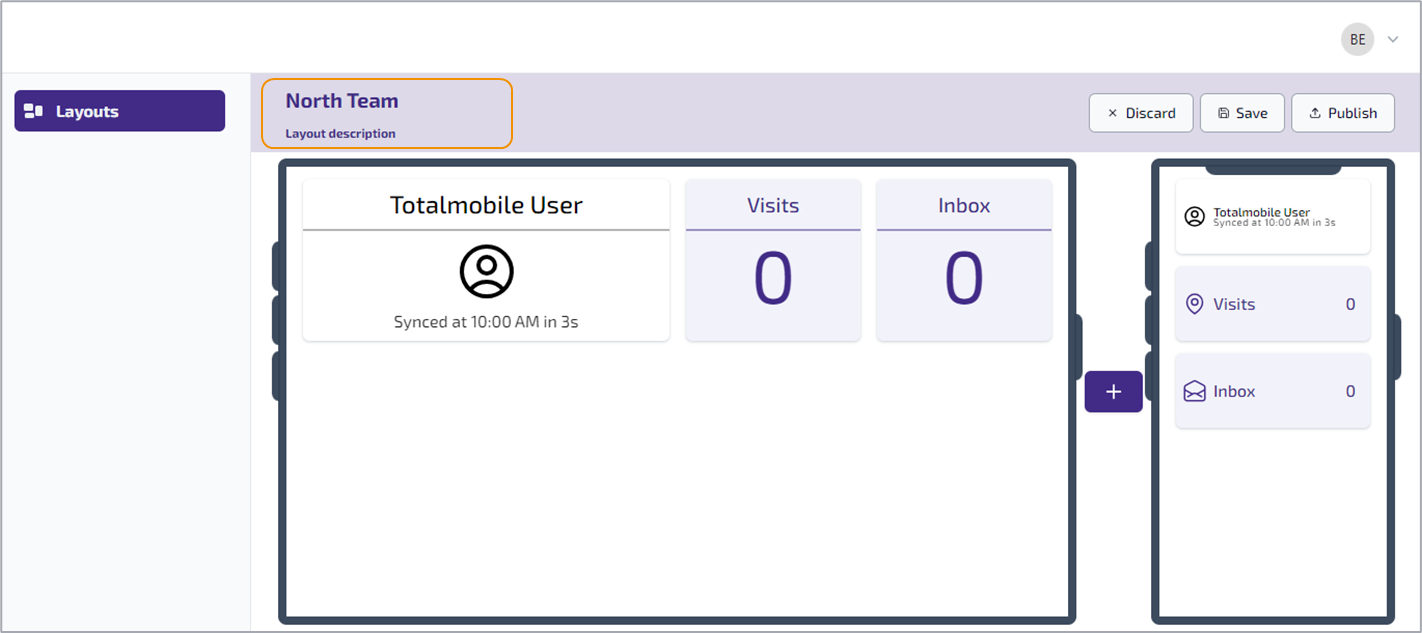The height and width of the screenshot is (633, 1422).
Task: Select the Totalmobile User card in tablet preview
Action: (x=486, y=260)
